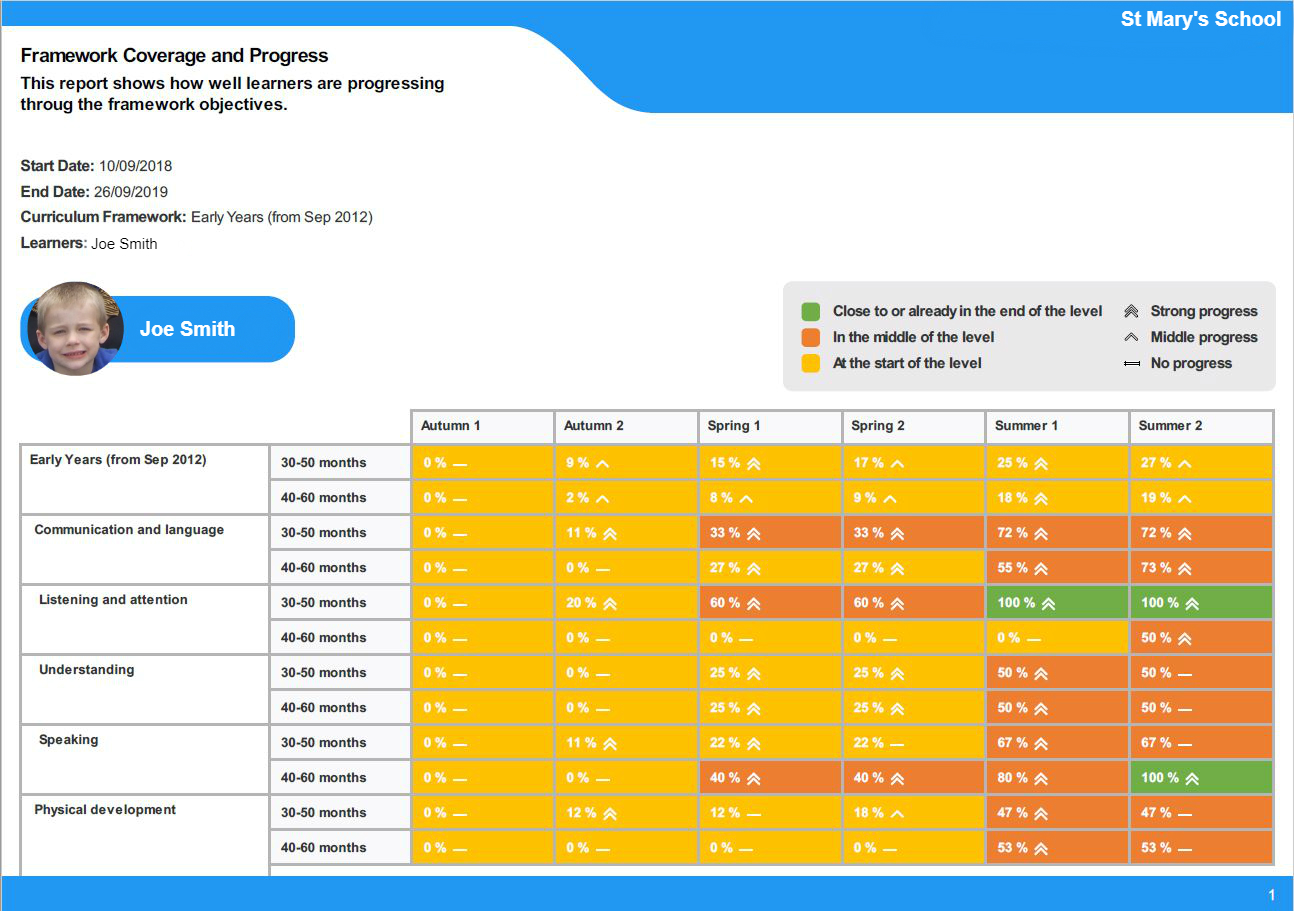Click the Strong progress double-chevron legend icon

[x=1131, y=311]
